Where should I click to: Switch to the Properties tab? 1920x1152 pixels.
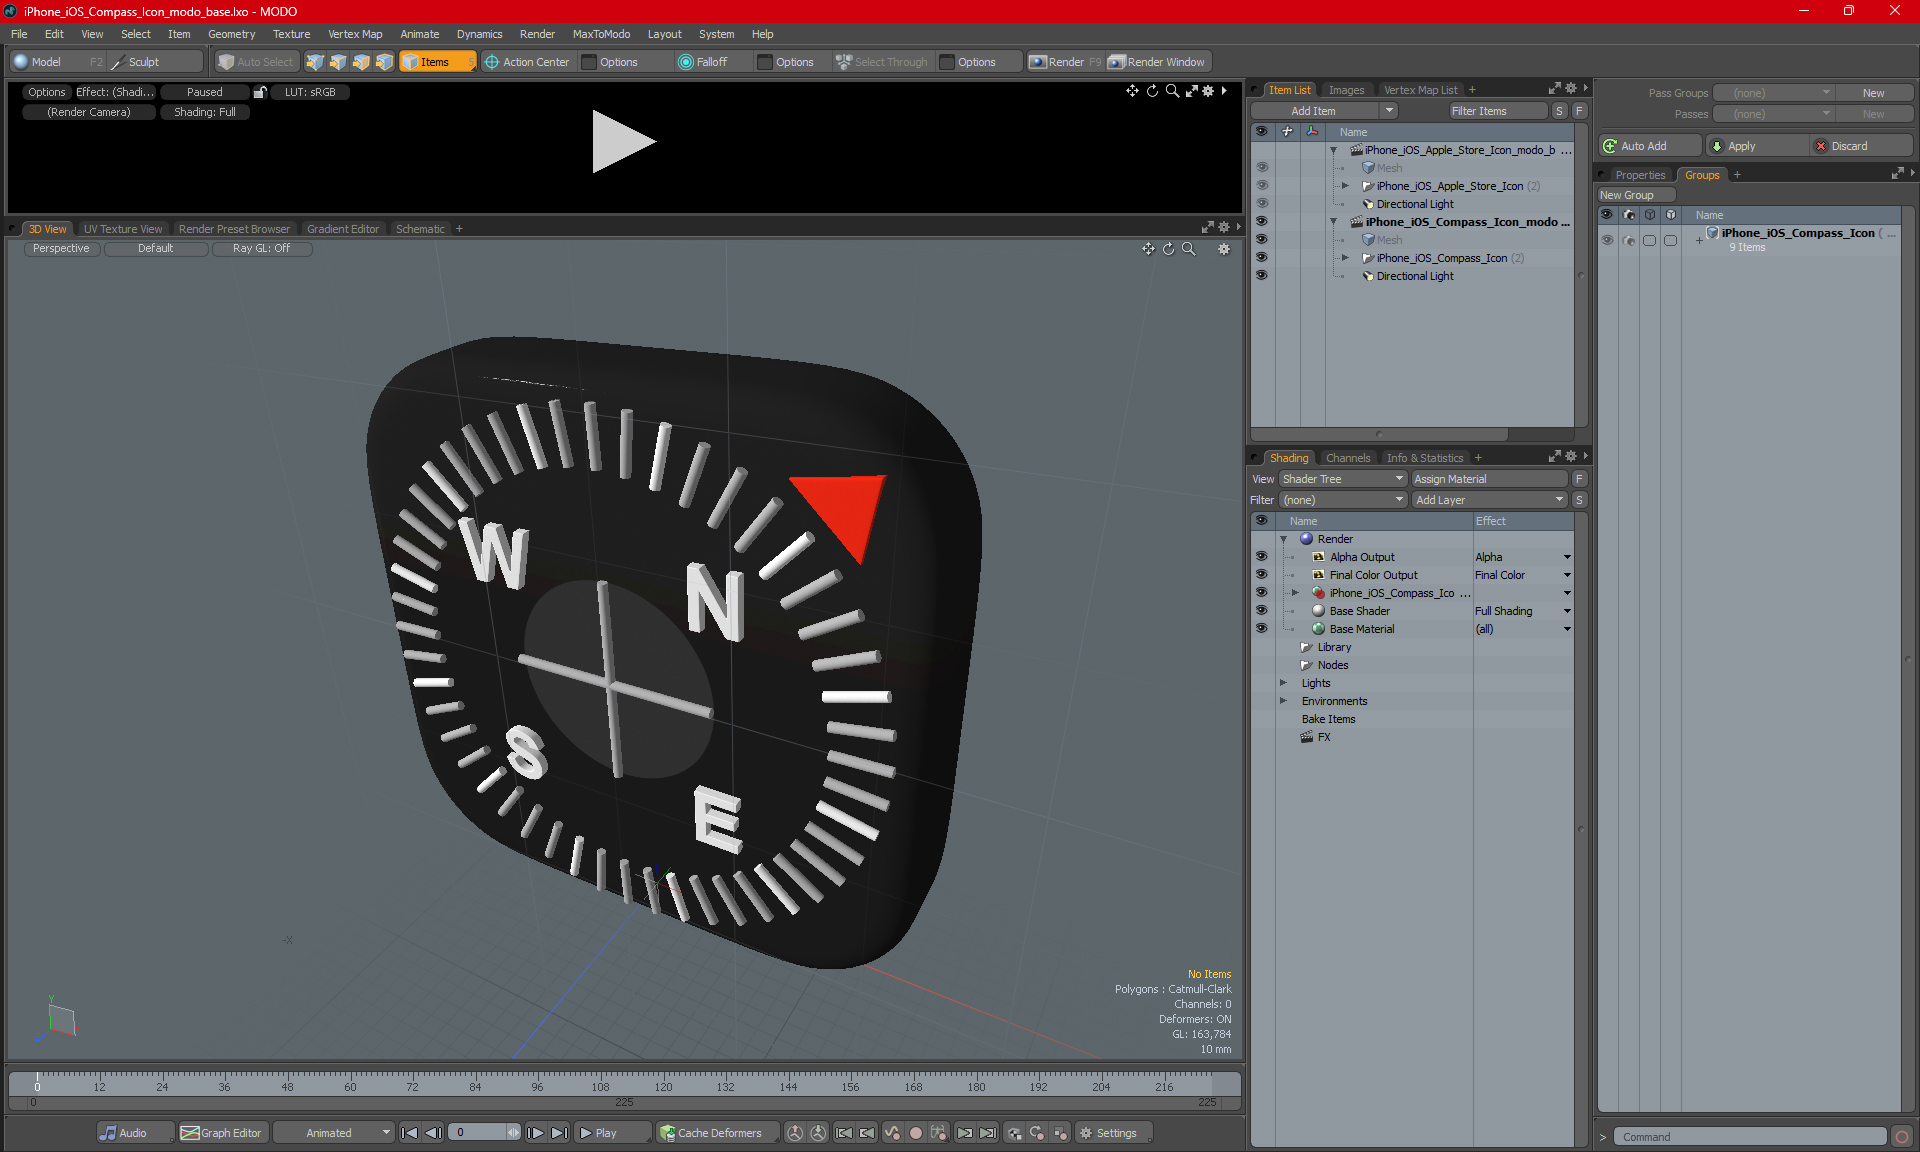tap(1640, 175)
